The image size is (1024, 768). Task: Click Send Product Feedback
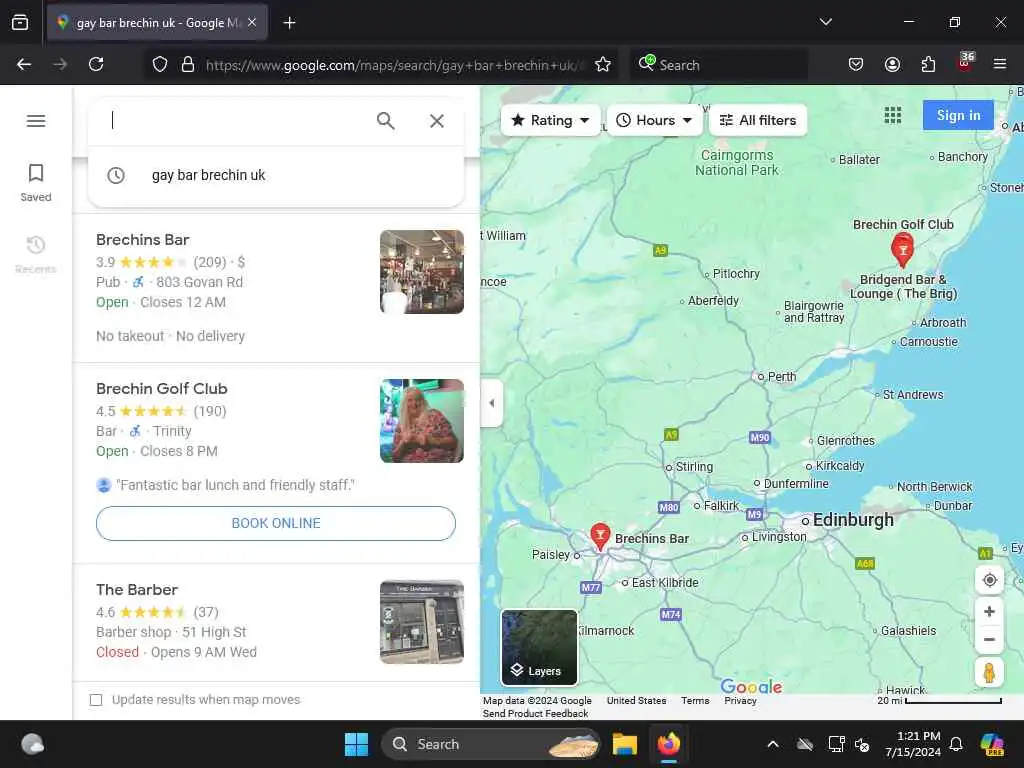point(536,713)
